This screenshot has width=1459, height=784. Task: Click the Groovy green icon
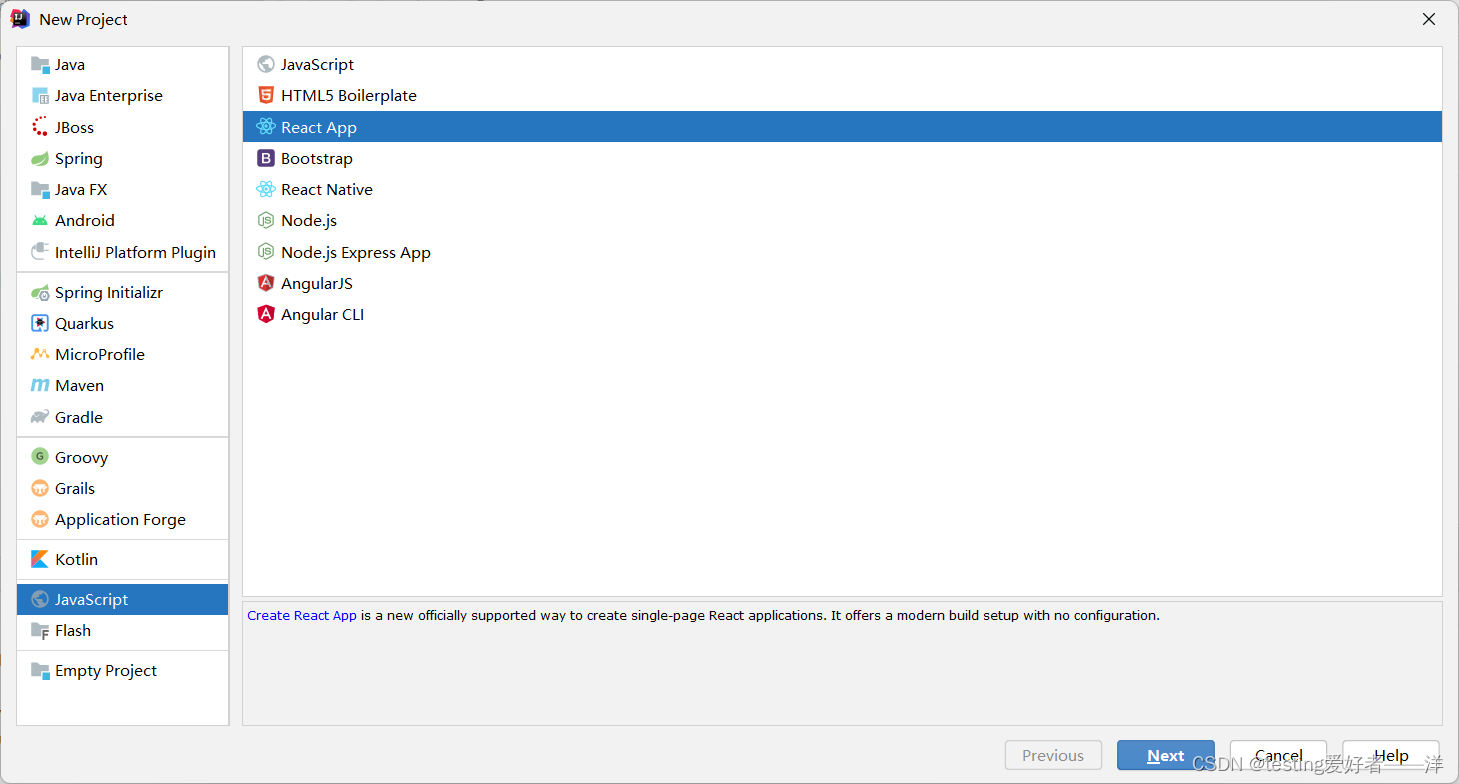[40, 457]
